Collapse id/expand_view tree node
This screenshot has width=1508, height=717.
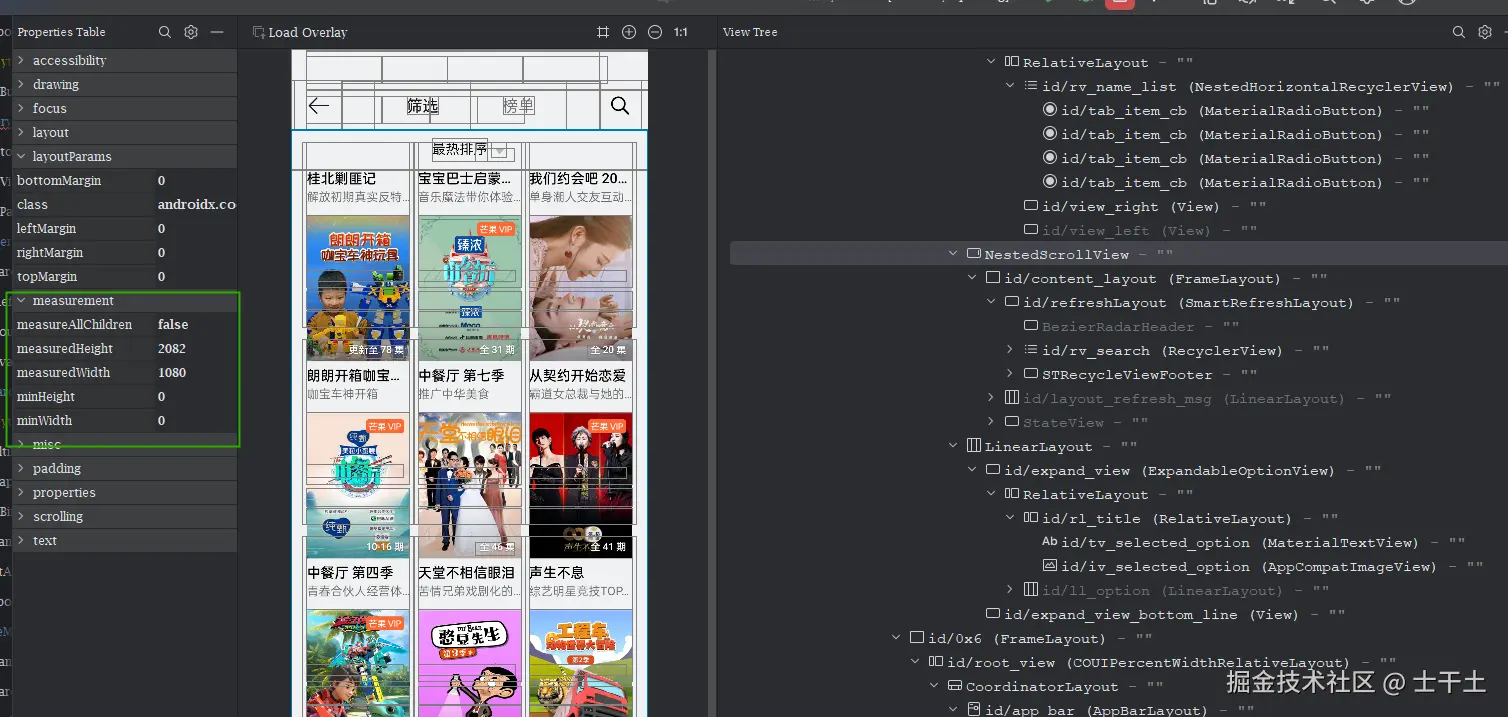(972, 471)
